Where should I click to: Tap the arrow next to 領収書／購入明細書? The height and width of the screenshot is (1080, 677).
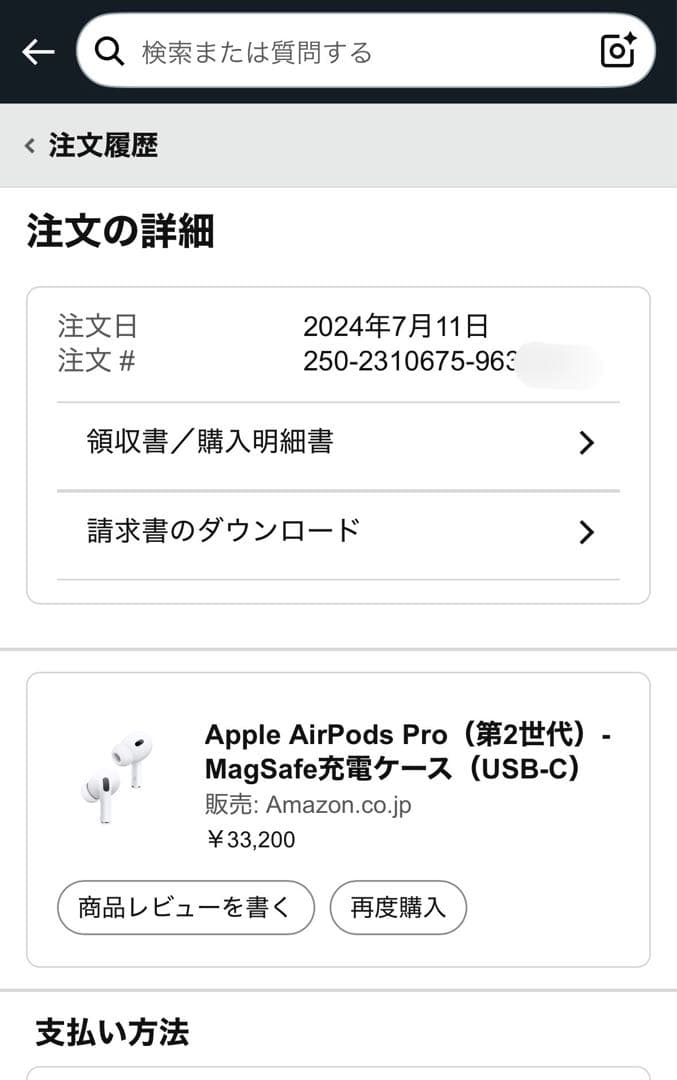click(x=587, y=442)
